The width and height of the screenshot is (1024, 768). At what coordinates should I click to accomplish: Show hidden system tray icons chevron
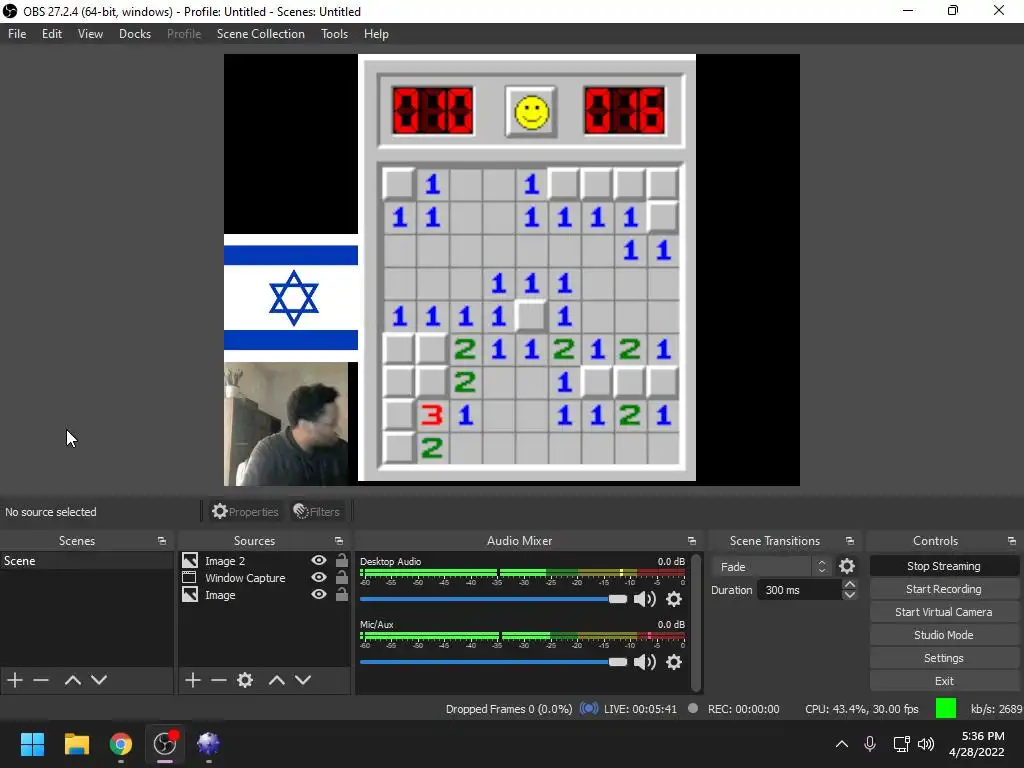click(842, 744)
